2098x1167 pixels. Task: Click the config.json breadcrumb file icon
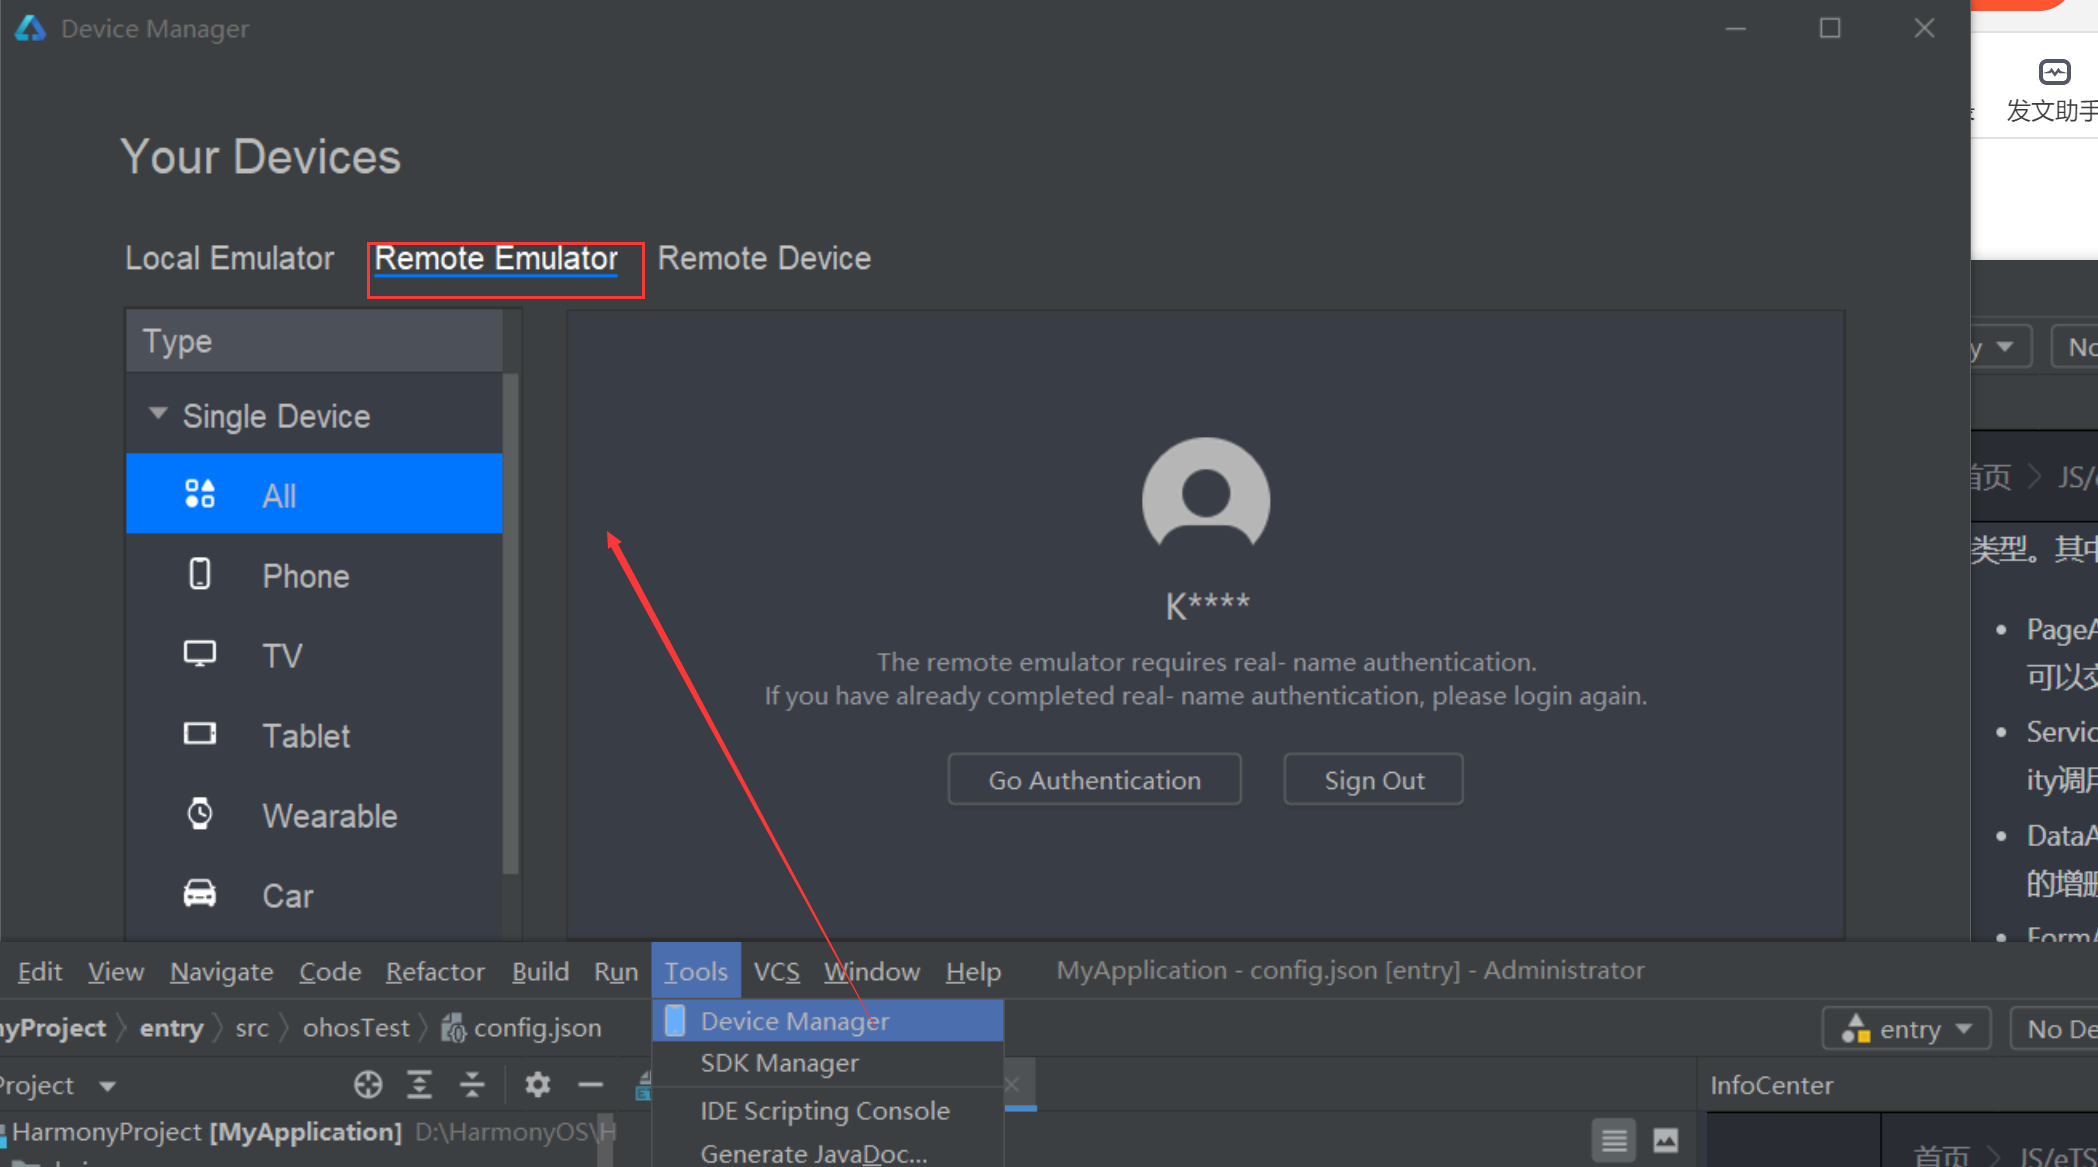tap(453, 1028)
